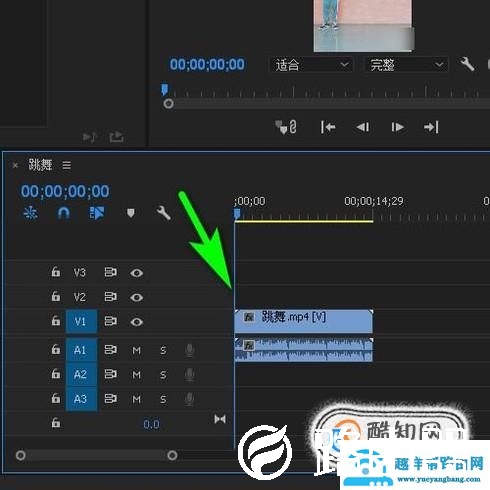Select the V3 track label
This screenshot has width=490, height=490.
point(80,273)
